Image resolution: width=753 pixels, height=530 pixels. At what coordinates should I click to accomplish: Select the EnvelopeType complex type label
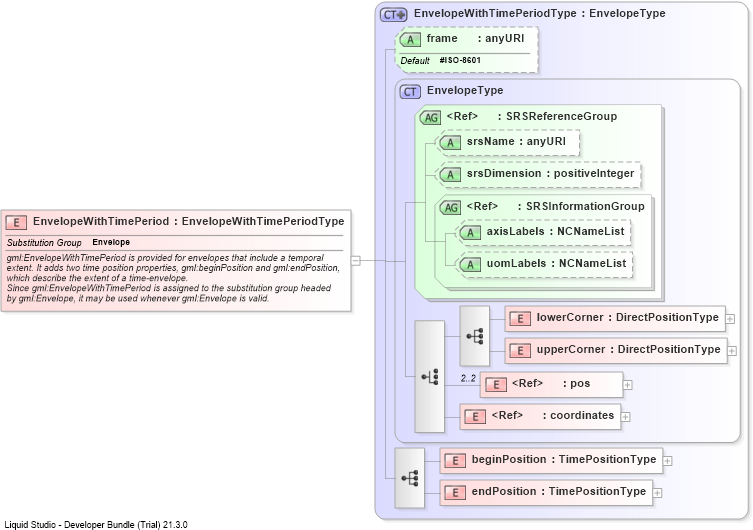pos(465,90)
